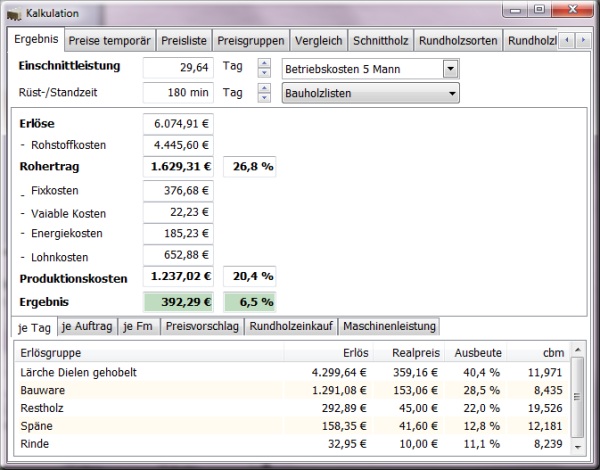Click the Lohnkosten field 652,88 €
This screenshot has width=600, height=470.
pyautogui.click(x=178, y=255)
